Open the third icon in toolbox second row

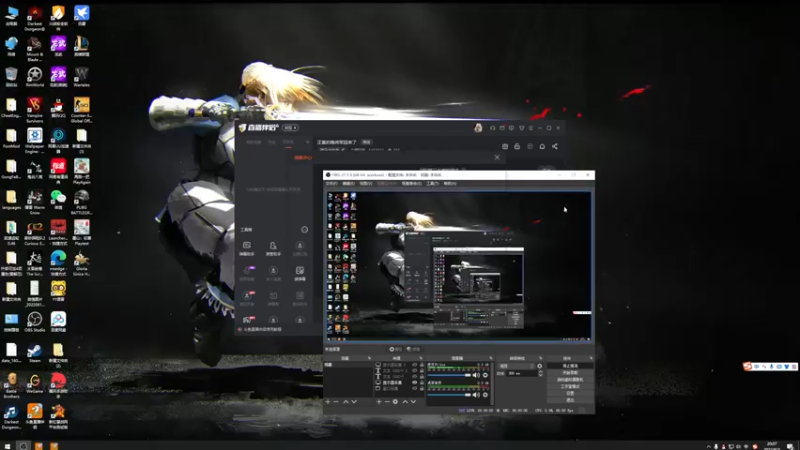(300, 272)
